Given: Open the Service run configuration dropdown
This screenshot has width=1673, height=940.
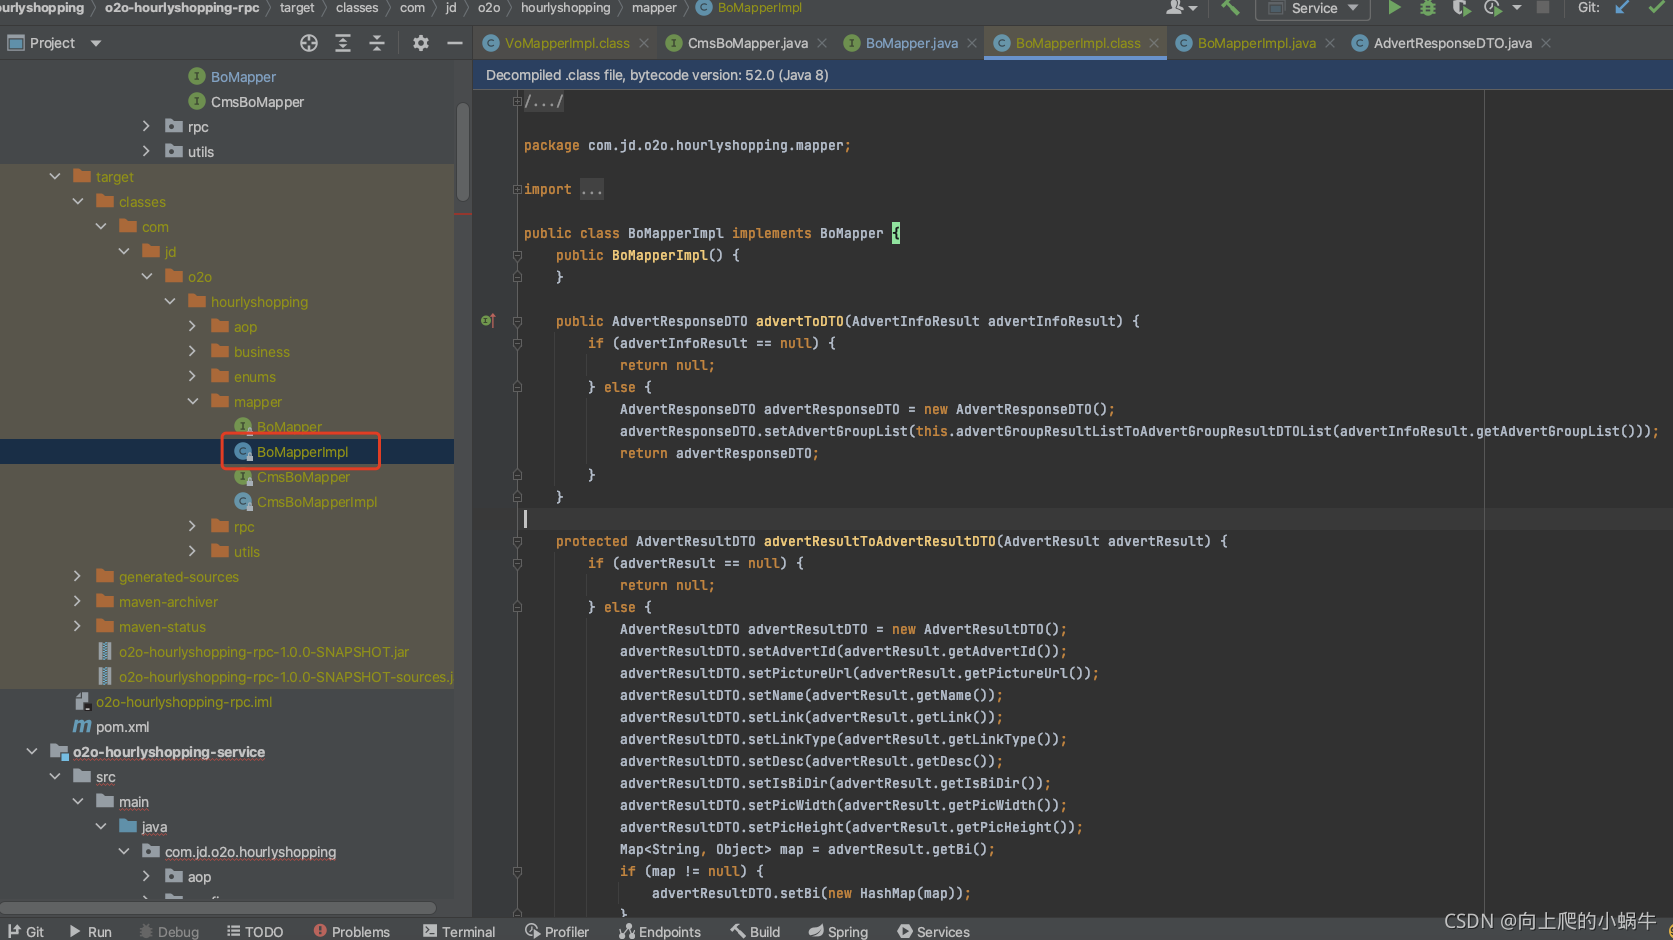Looking at the screenshot, I should pos(1315,8).
